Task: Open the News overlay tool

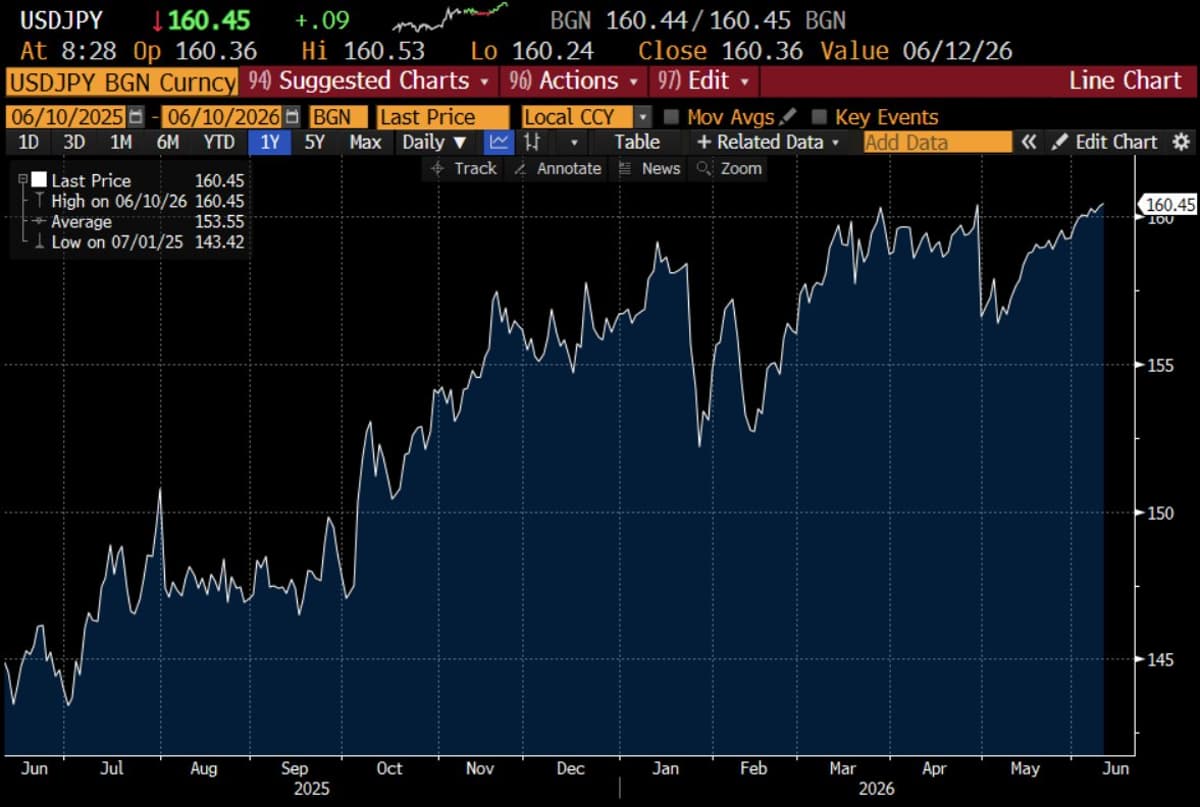Action: tap(649, 168)
